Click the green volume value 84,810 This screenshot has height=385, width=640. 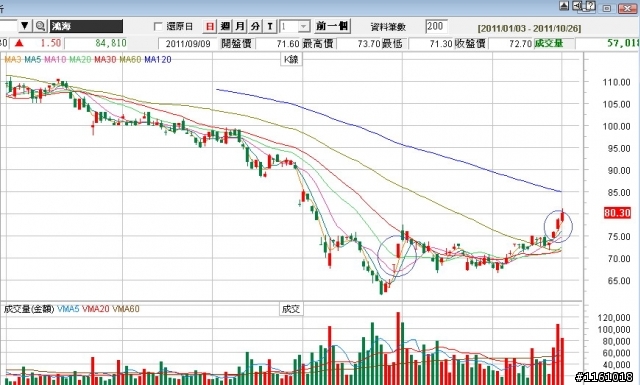point(111,43)
